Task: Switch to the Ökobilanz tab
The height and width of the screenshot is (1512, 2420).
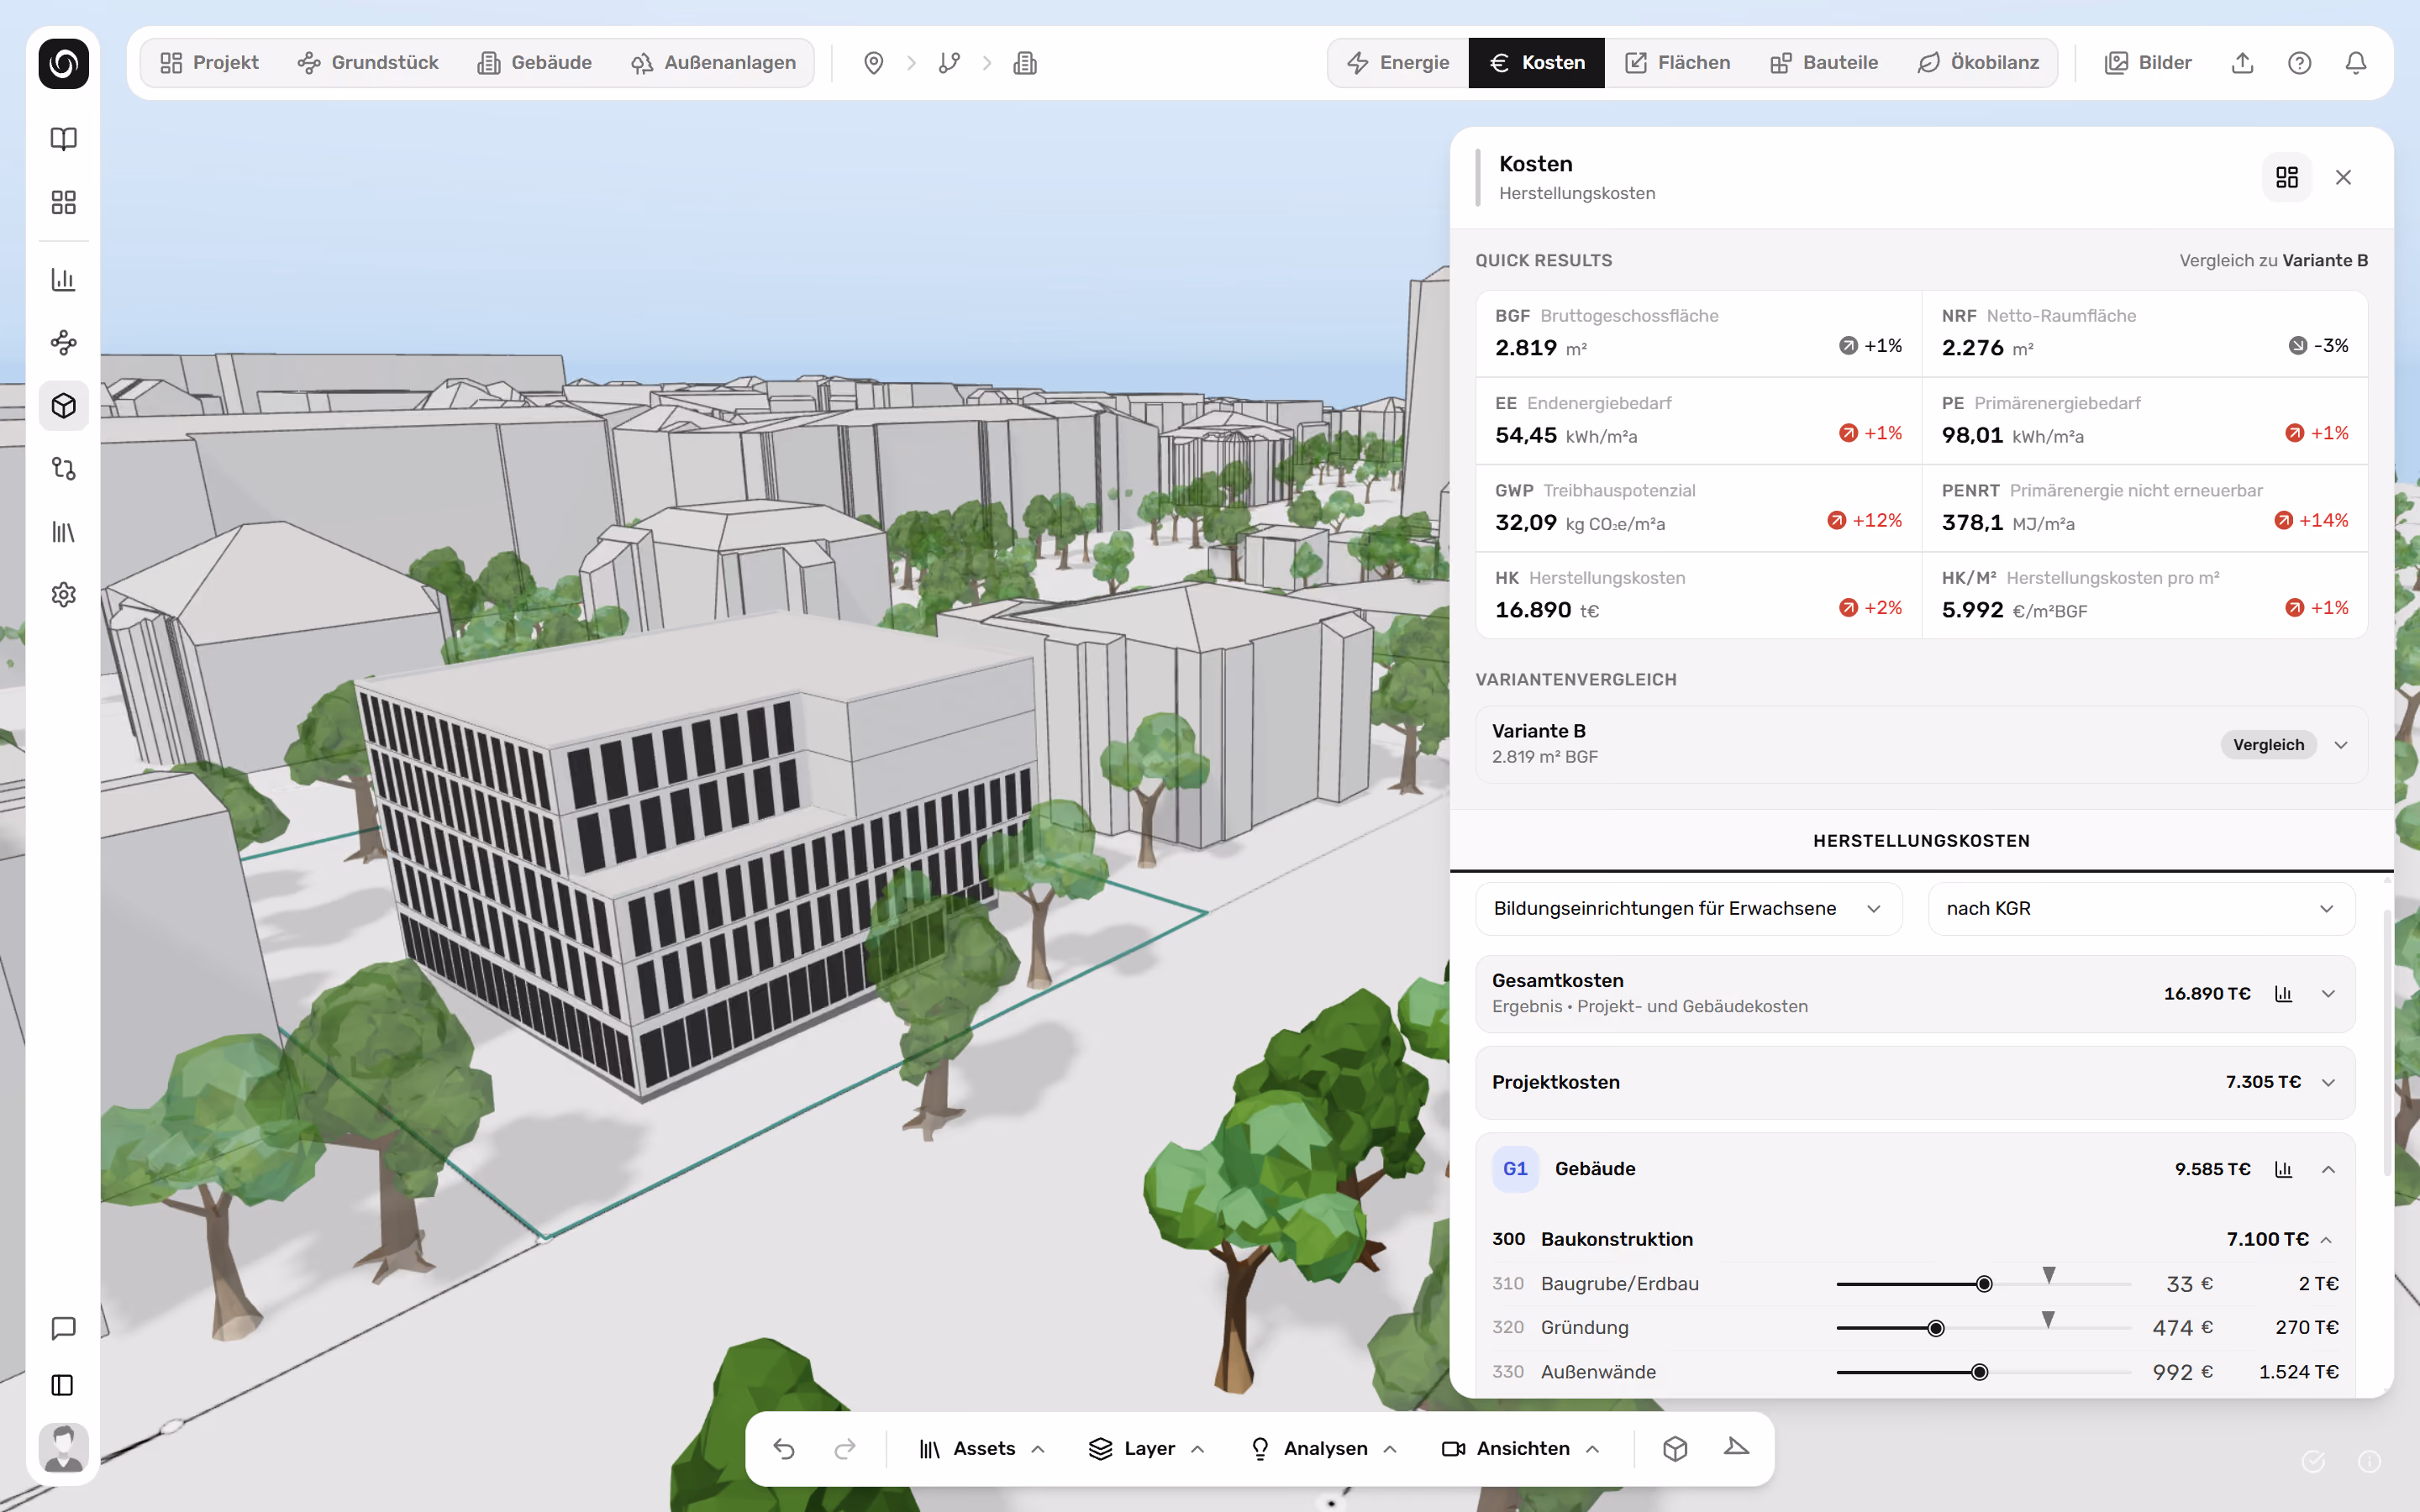Action: coord(1978,63)
